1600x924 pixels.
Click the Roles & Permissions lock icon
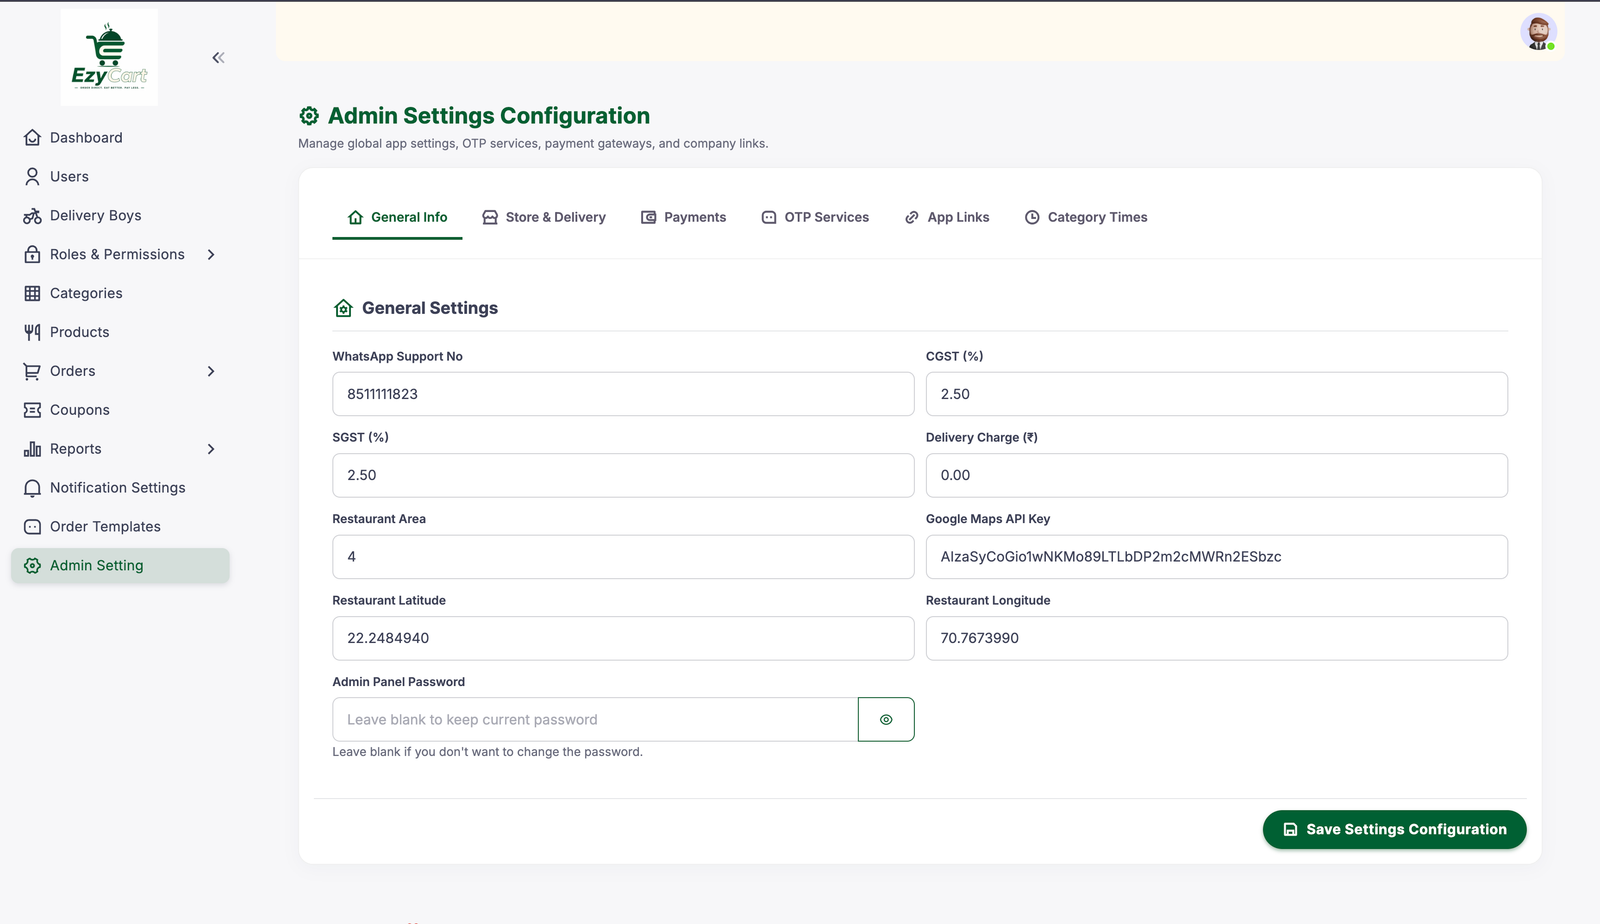click(32, 255)
